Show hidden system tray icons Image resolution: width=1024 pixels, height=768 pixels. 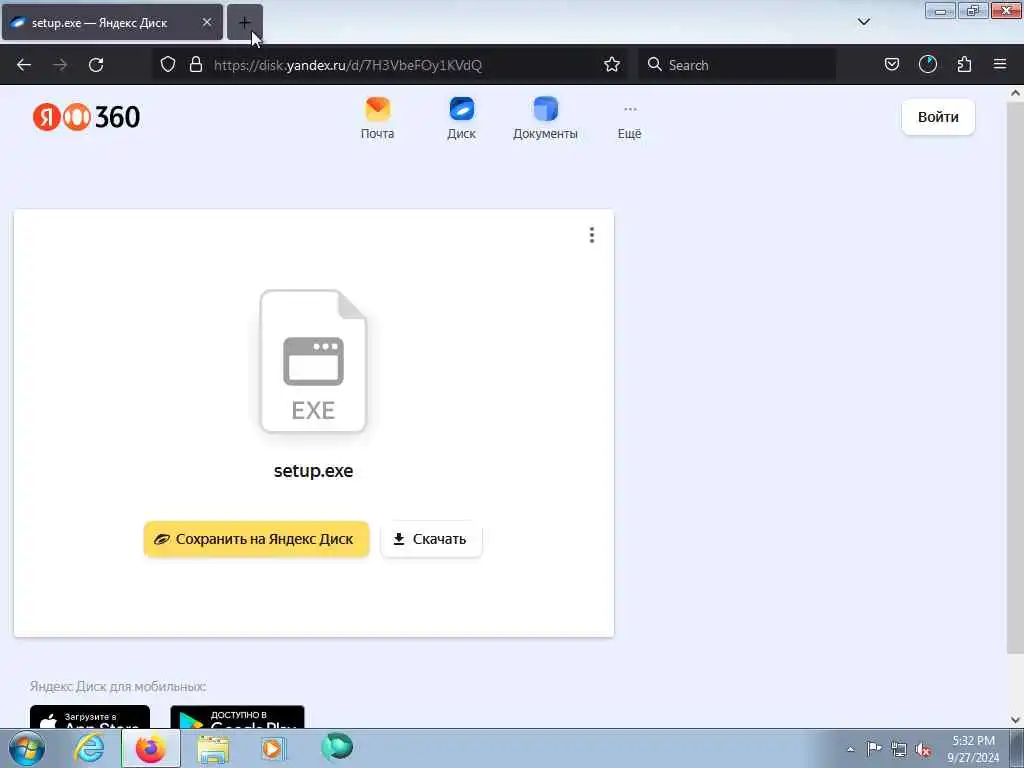click(x=850, y=749)
